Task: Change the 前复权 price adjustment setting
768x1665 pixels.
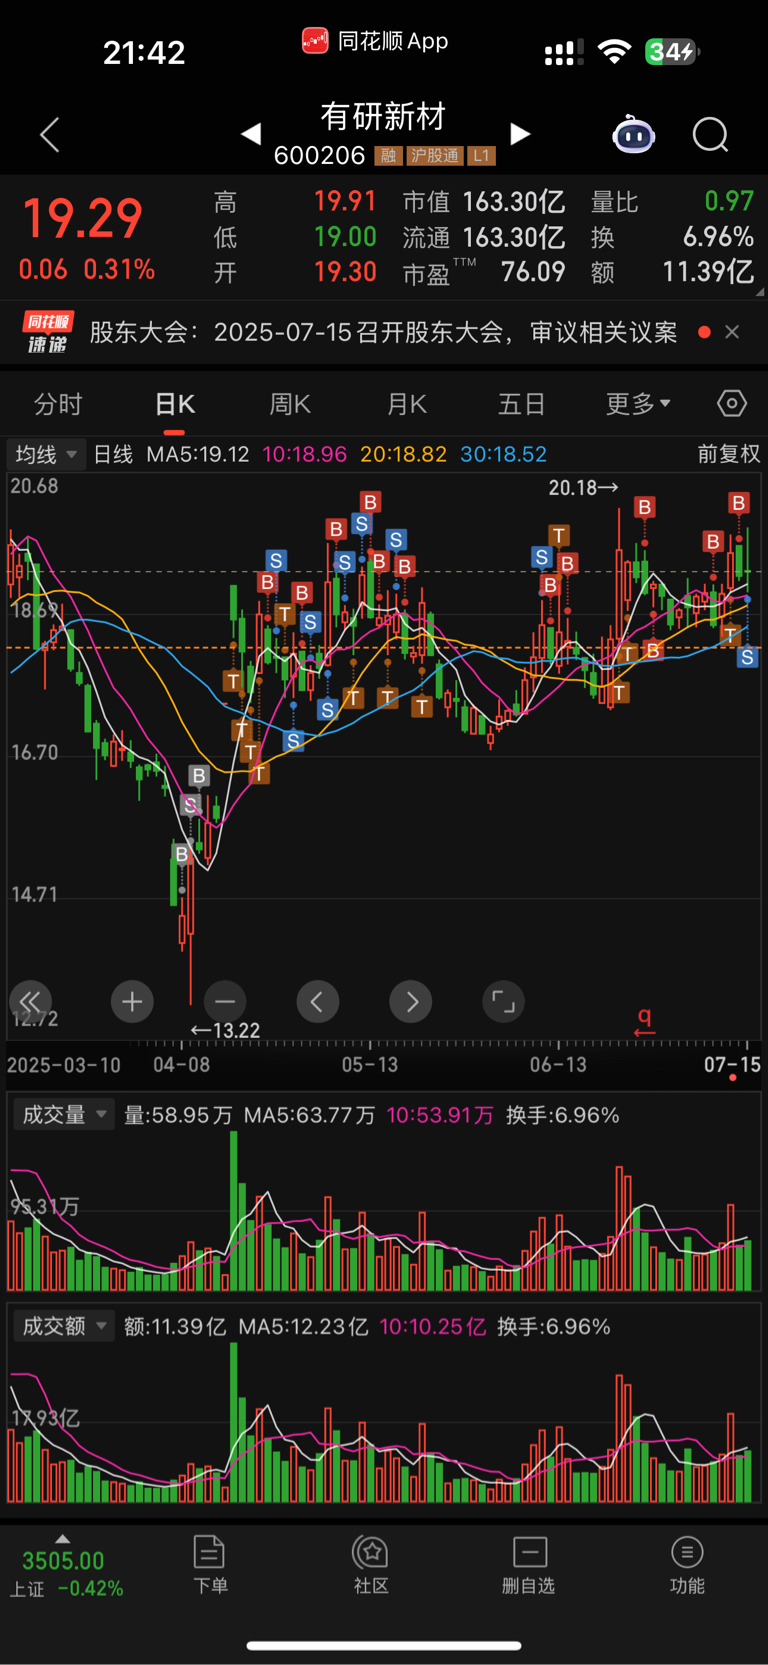Action: point(728,454)
